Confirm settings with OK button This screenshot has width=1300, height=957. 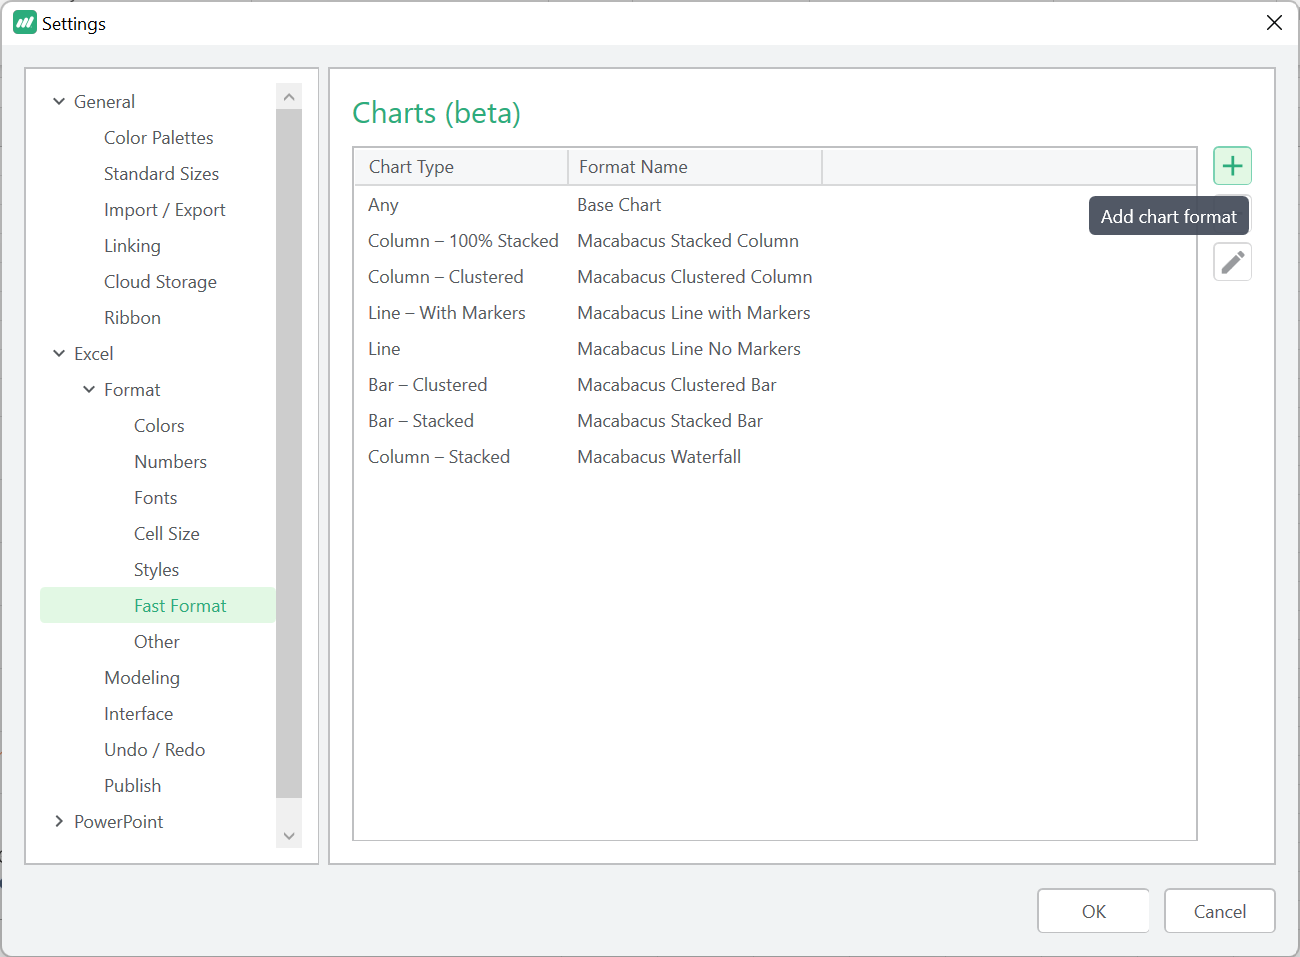(1093, 911)
